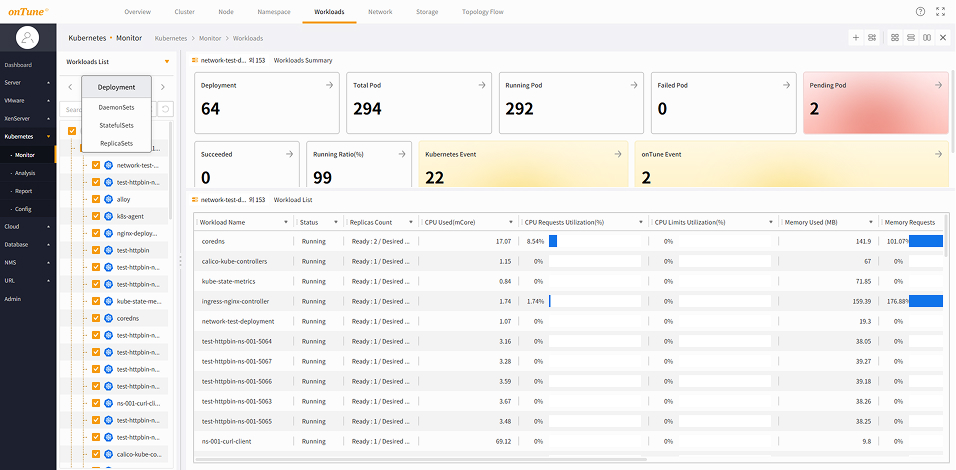Switch to Overview tab
956x470 pixels.
point(137,12)
